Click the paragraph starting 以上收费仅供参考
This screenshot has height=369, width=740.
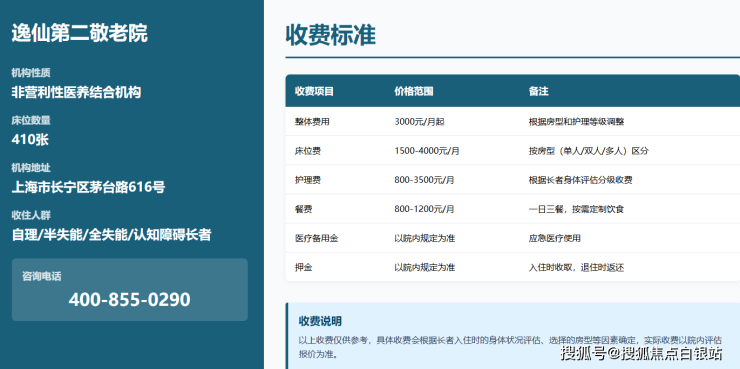[510, 347]
